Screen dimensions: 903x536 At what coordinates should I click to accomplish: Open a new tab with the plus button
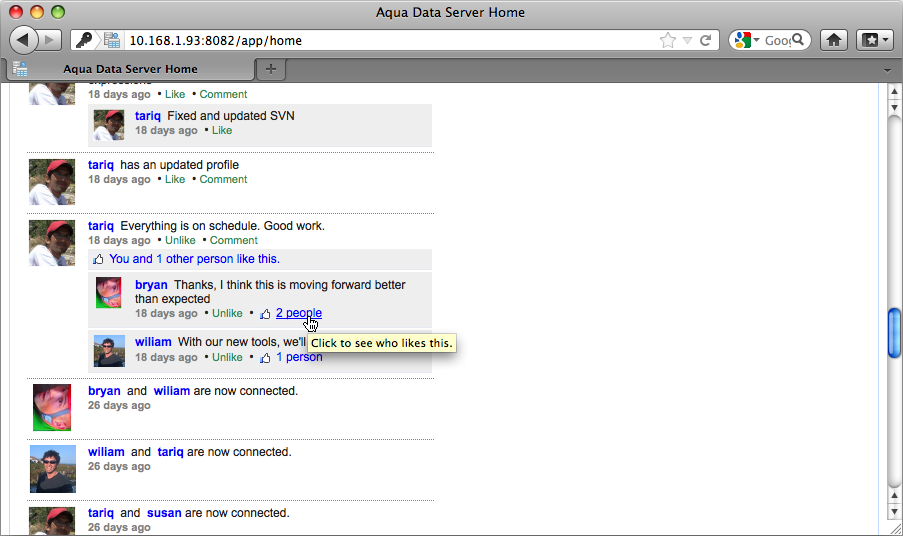pos(271,69)
